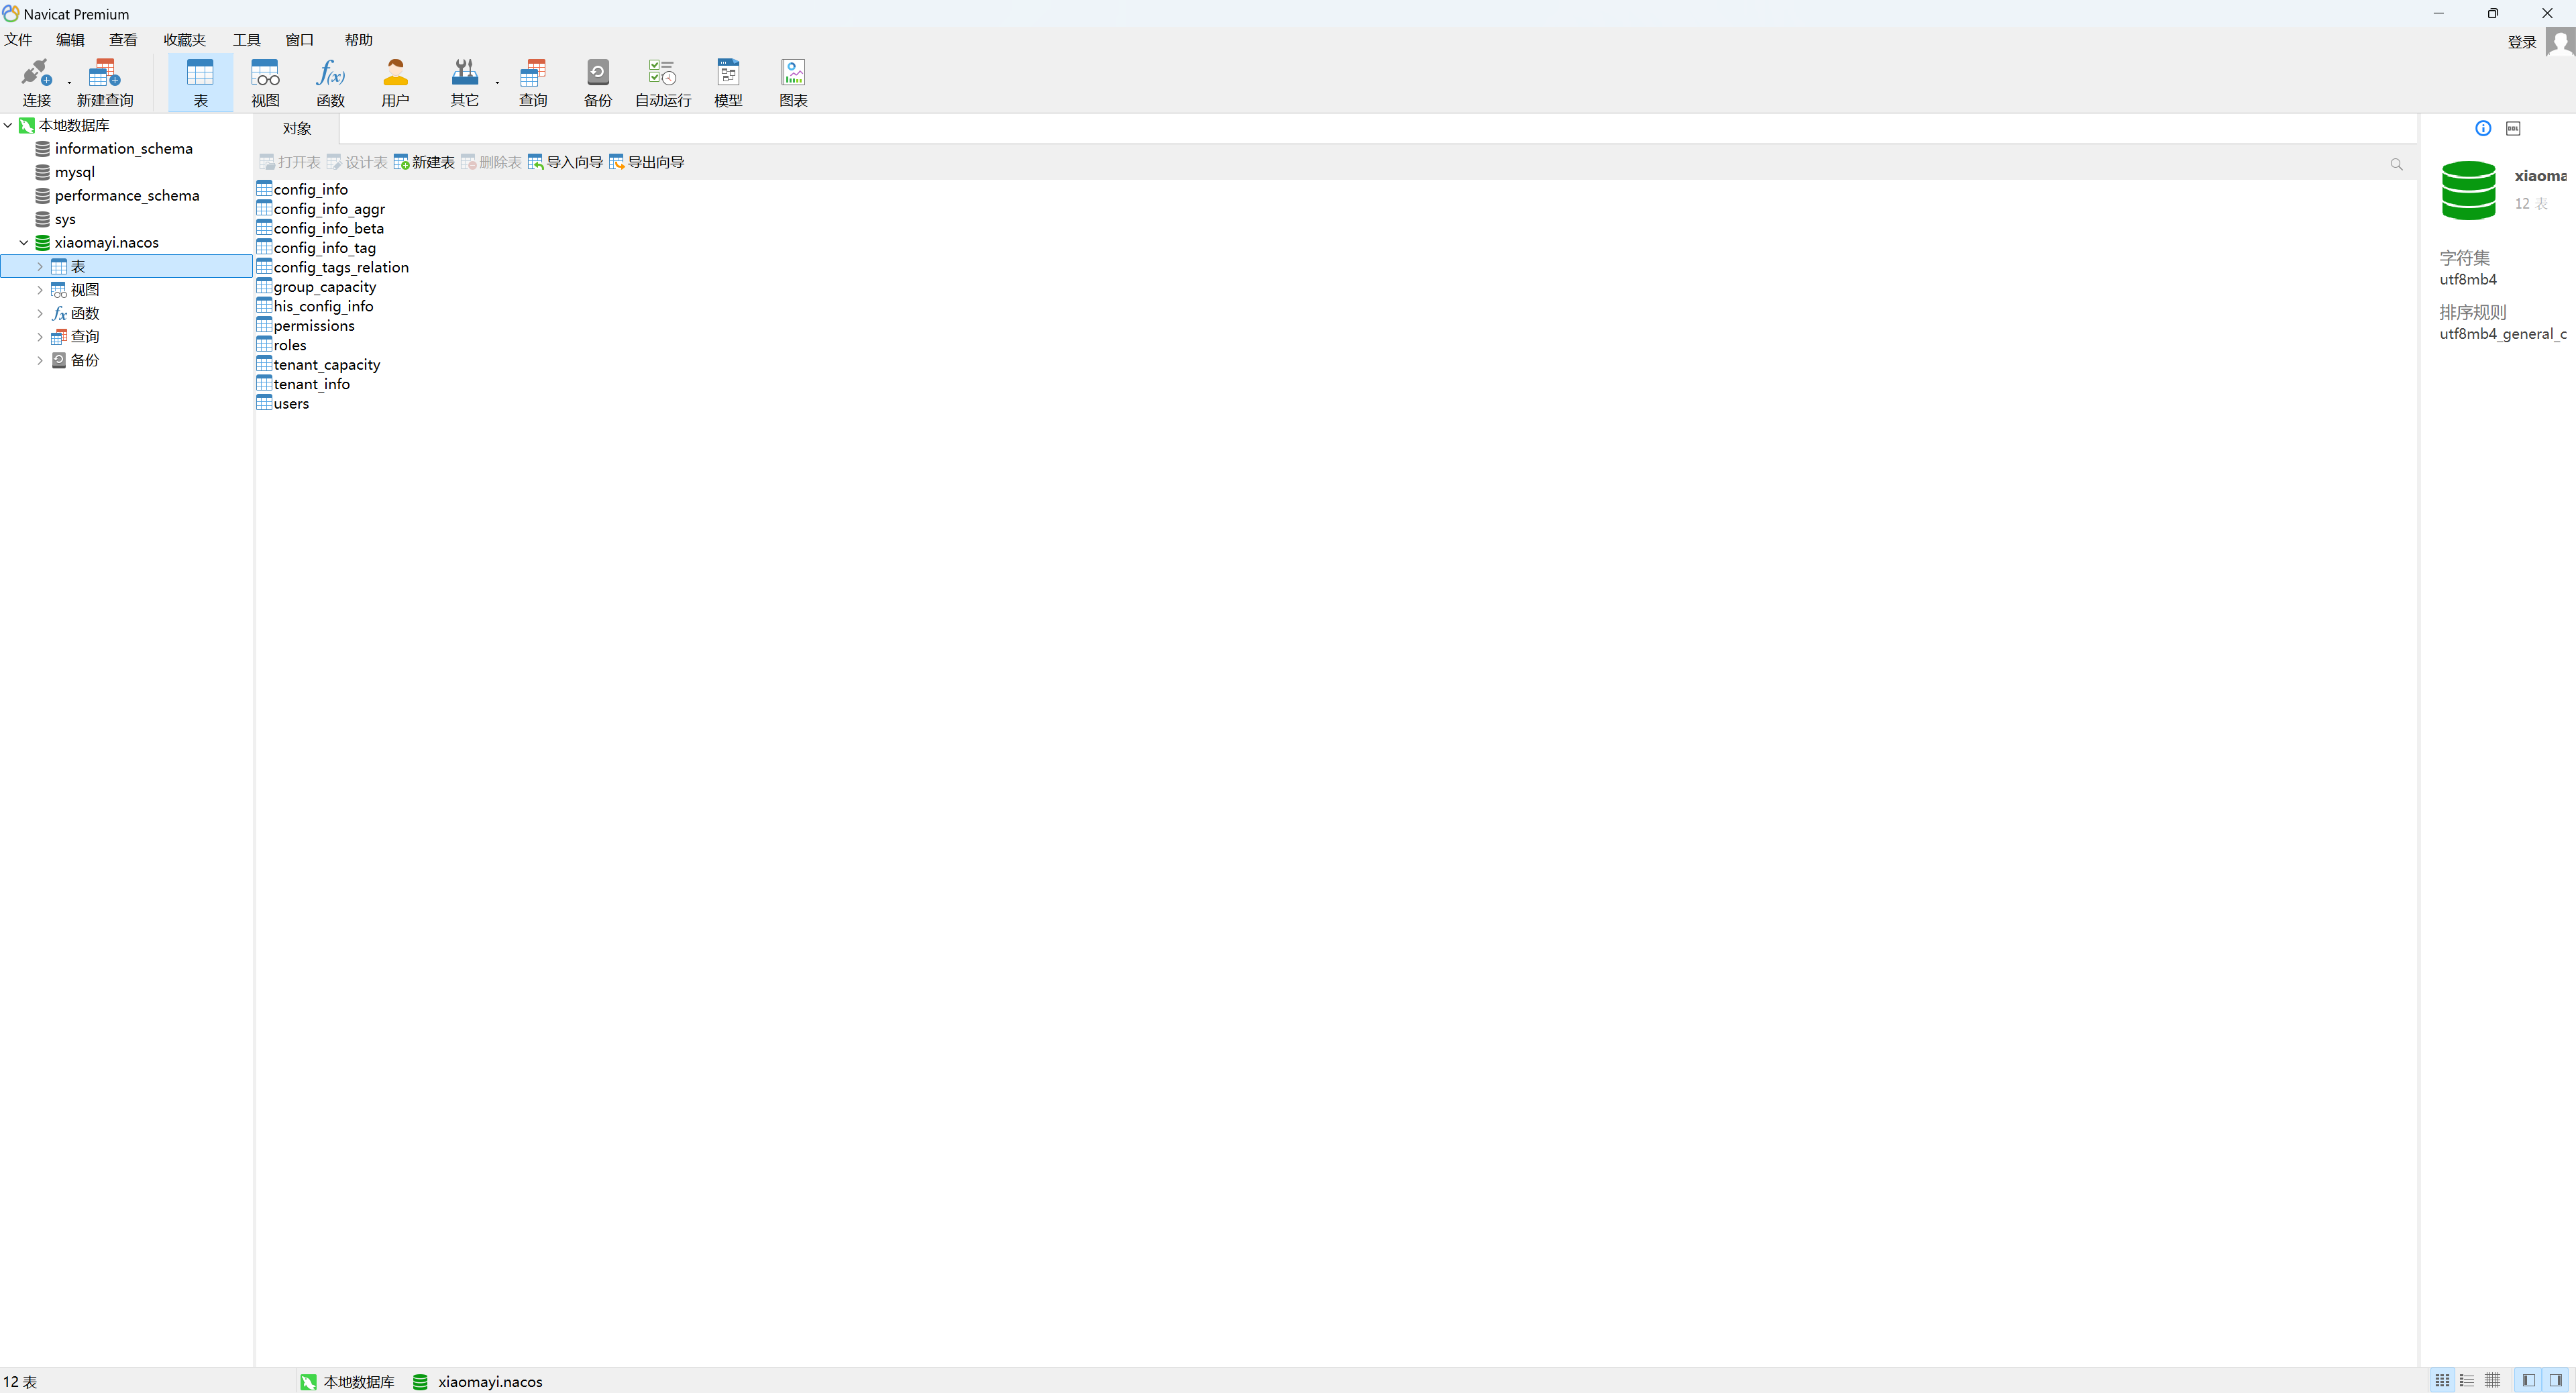The width and height of the screenshot is (2576, 1393).
Task: Switch to list view in status bar
Action: point(2467,1381)
